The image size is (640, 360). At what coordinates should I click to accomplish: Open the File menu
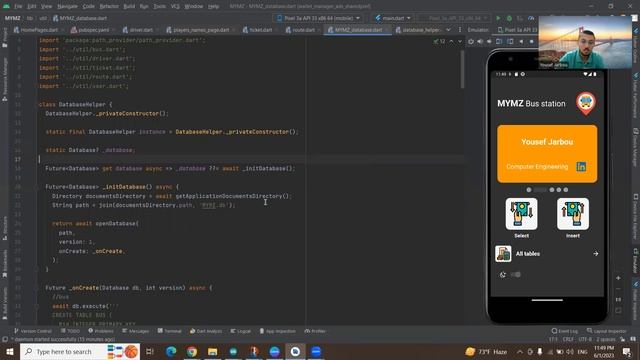[x=18, y=6]
